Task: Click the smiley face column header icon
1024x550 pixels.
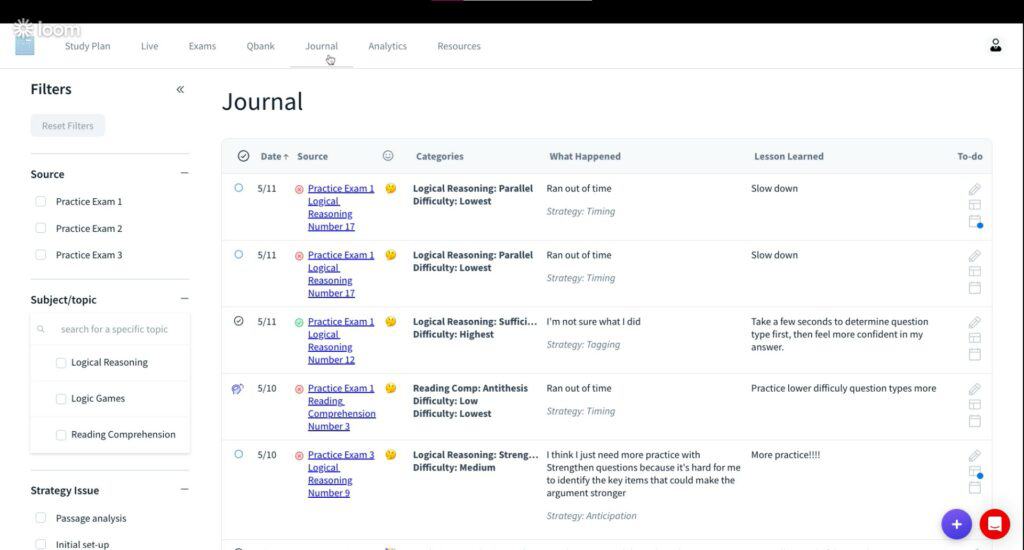Action: [388, 155]
